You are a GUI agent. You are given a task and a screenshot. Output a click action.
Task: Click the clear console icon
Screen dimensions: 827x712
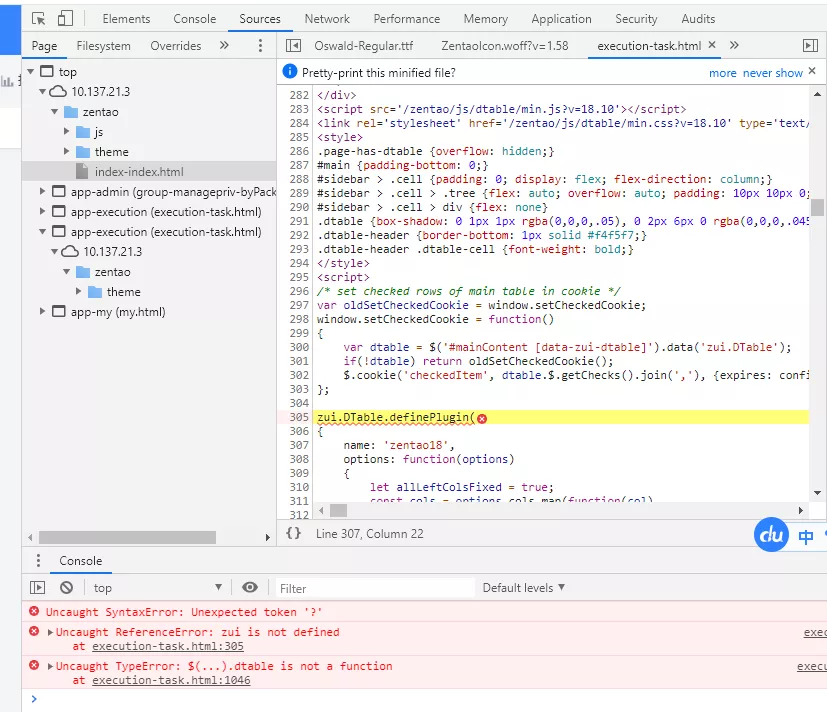click(66, 588)
